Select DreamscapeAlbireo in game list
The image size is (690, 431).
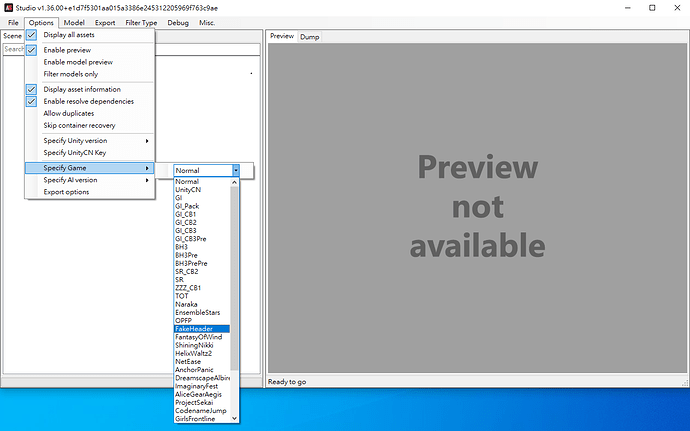coord(202,378)
